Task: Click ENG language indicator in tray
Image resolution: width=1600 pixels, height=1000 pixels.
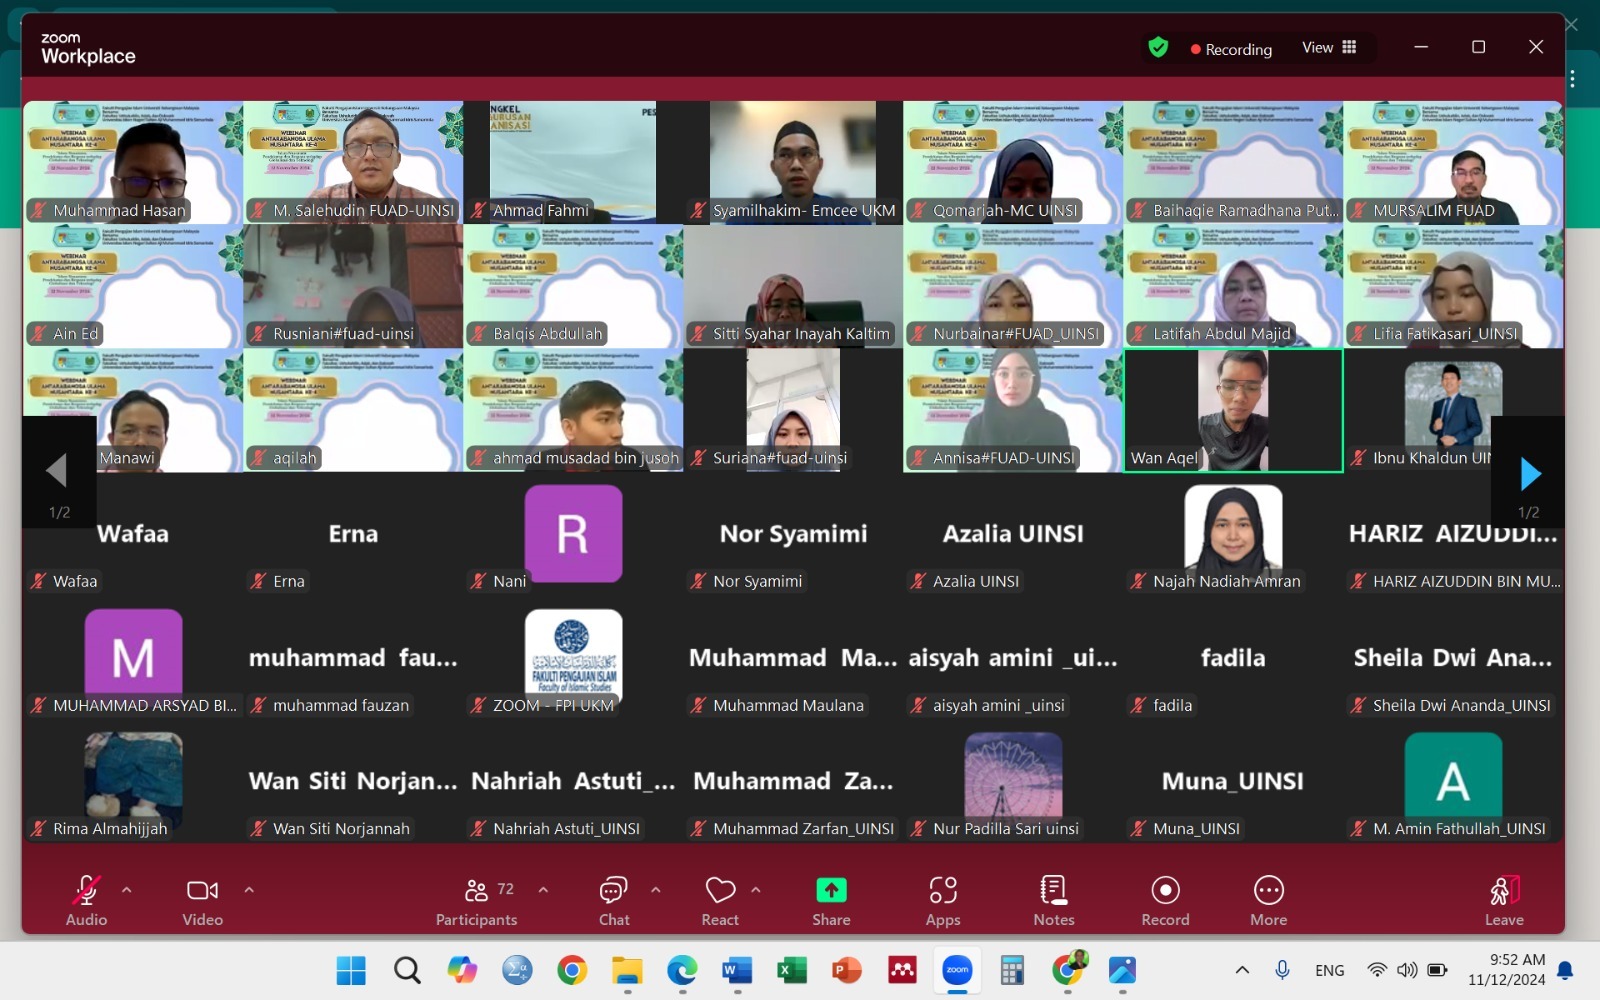Action: tap(1330, 970)
